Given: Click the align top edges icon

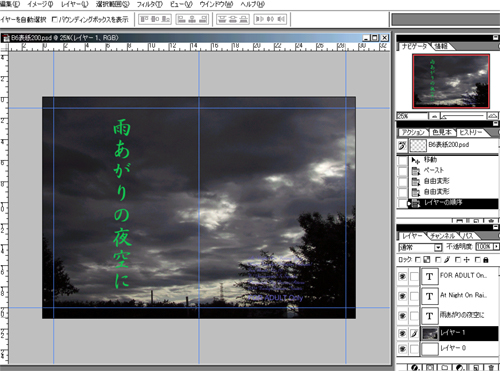Looking at the screenshot, I should click(x=144, y=19).
